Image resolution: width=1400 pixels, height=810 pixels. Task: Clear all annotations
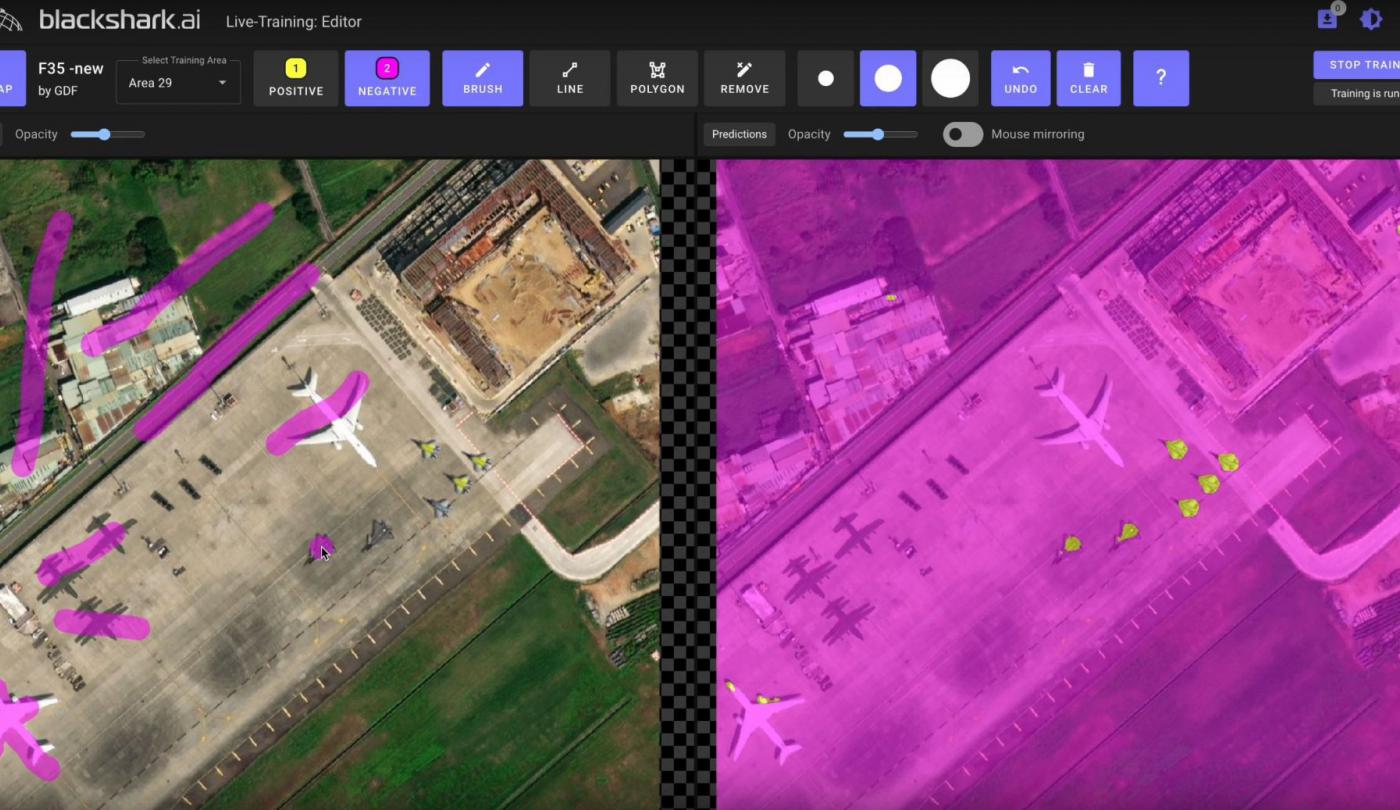click(x=1089, y=78)
